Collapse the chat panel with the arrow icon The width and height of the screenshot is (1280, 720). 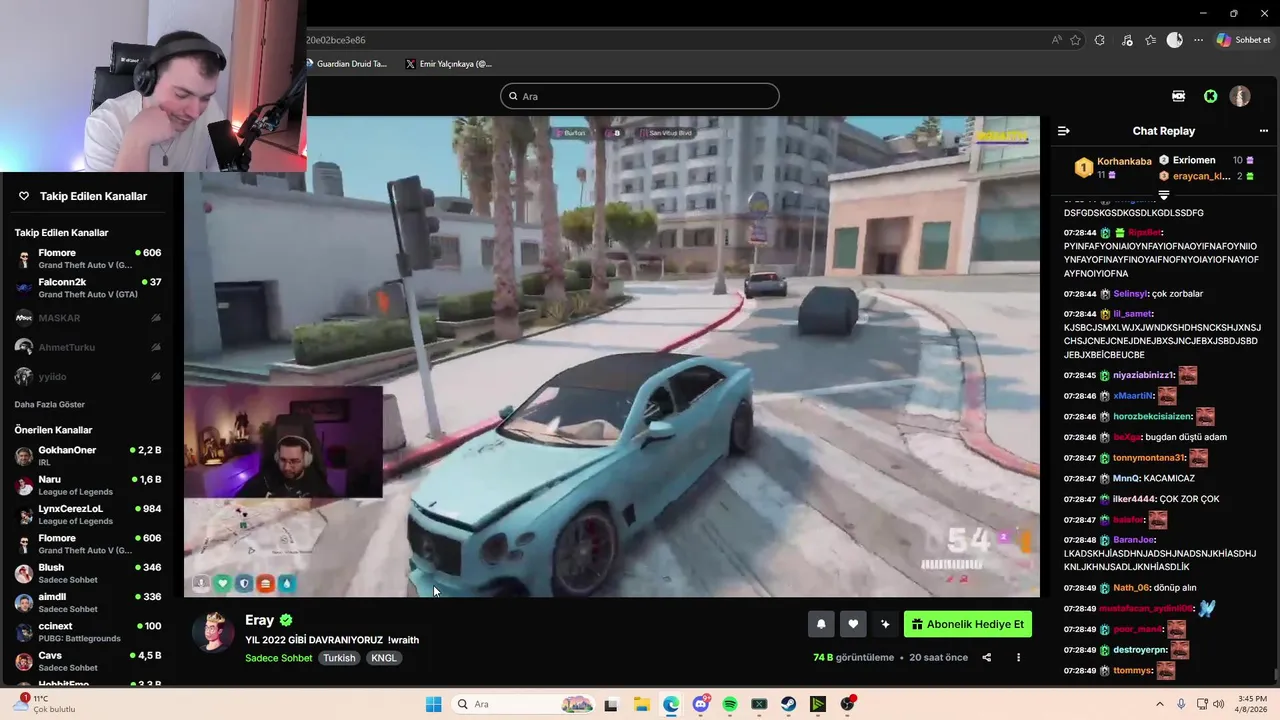click(1064, 131)
